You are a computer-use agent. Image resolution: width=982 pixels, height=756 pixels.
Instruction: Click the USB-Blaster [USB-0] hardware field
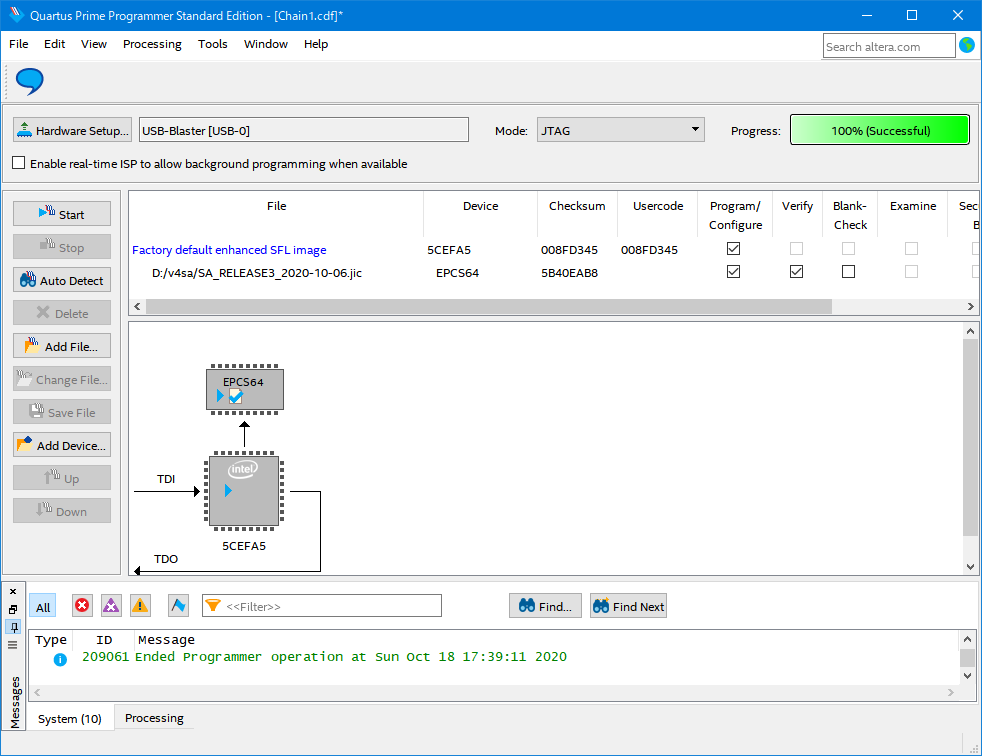(304, 130)
